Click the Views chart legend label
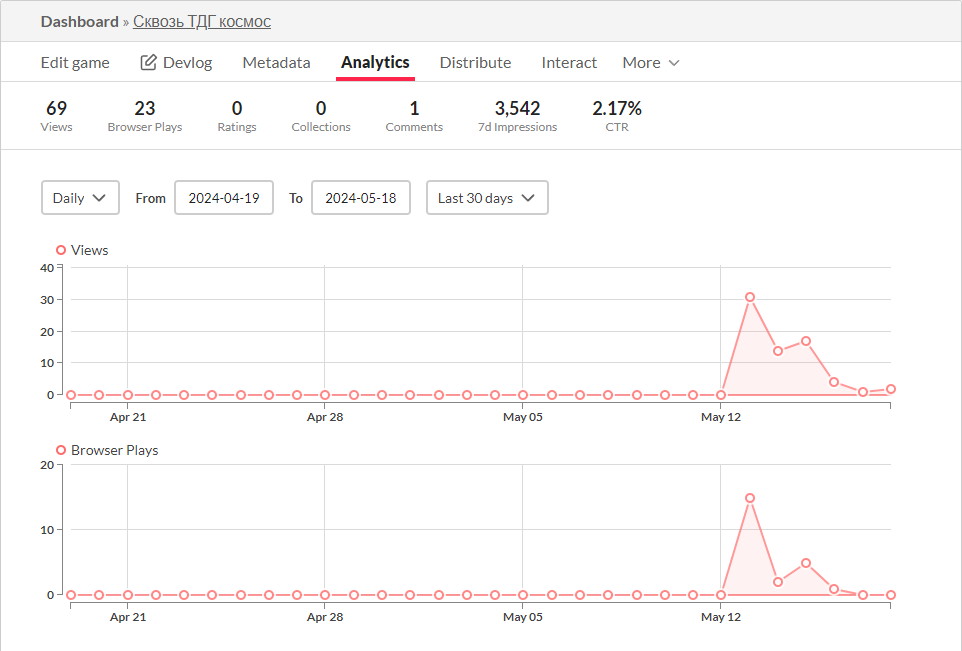 pos(90,250)
